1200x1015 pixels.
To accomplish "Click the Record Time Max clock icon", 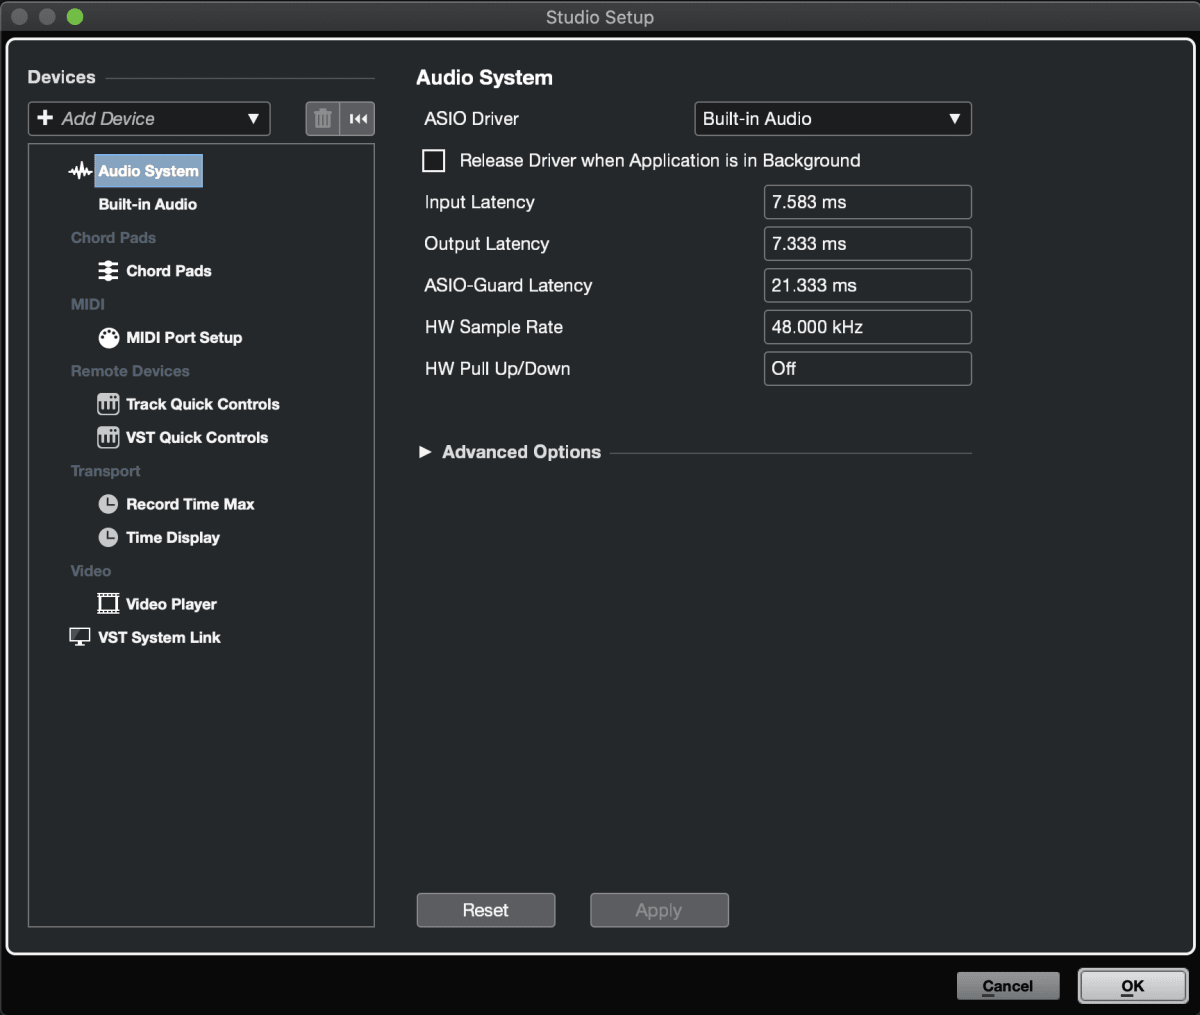I will click(x=108, y=504).
